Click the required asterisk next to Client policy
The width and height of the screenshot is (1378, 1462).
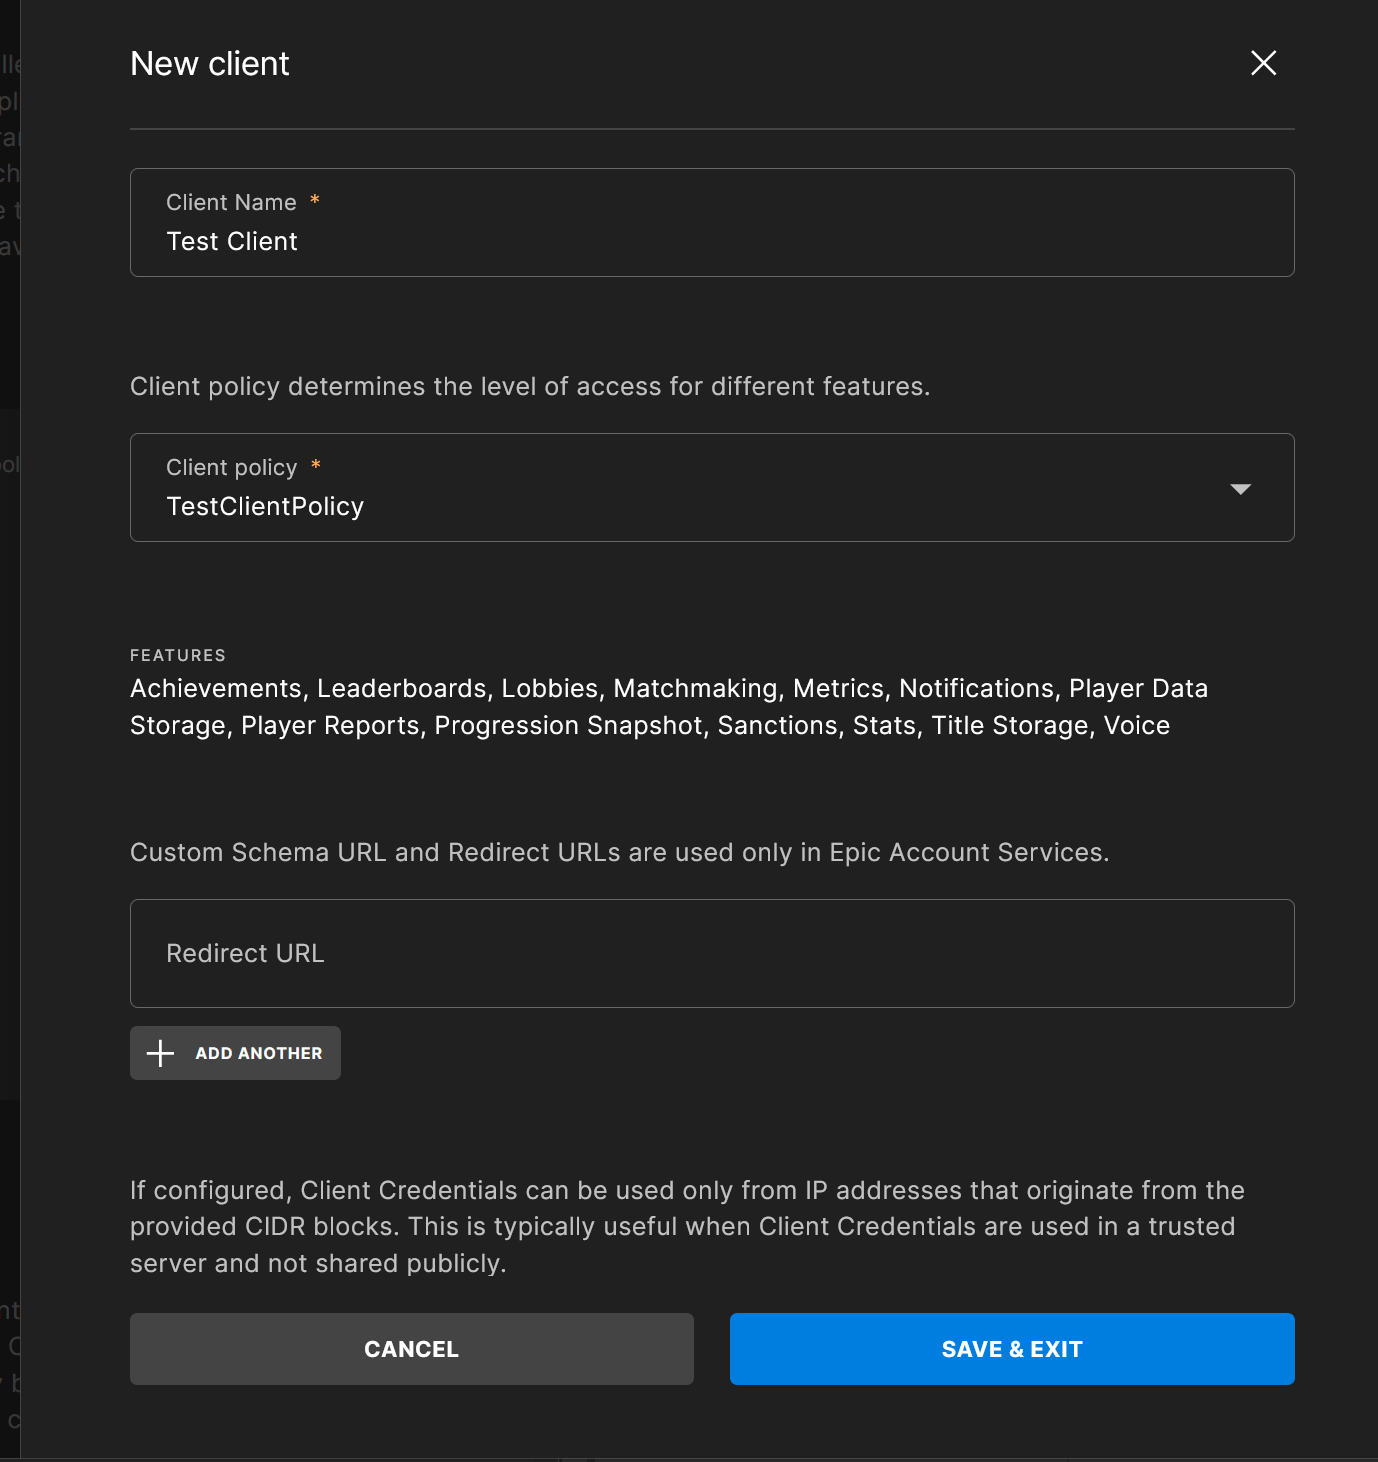click(316, 466)
